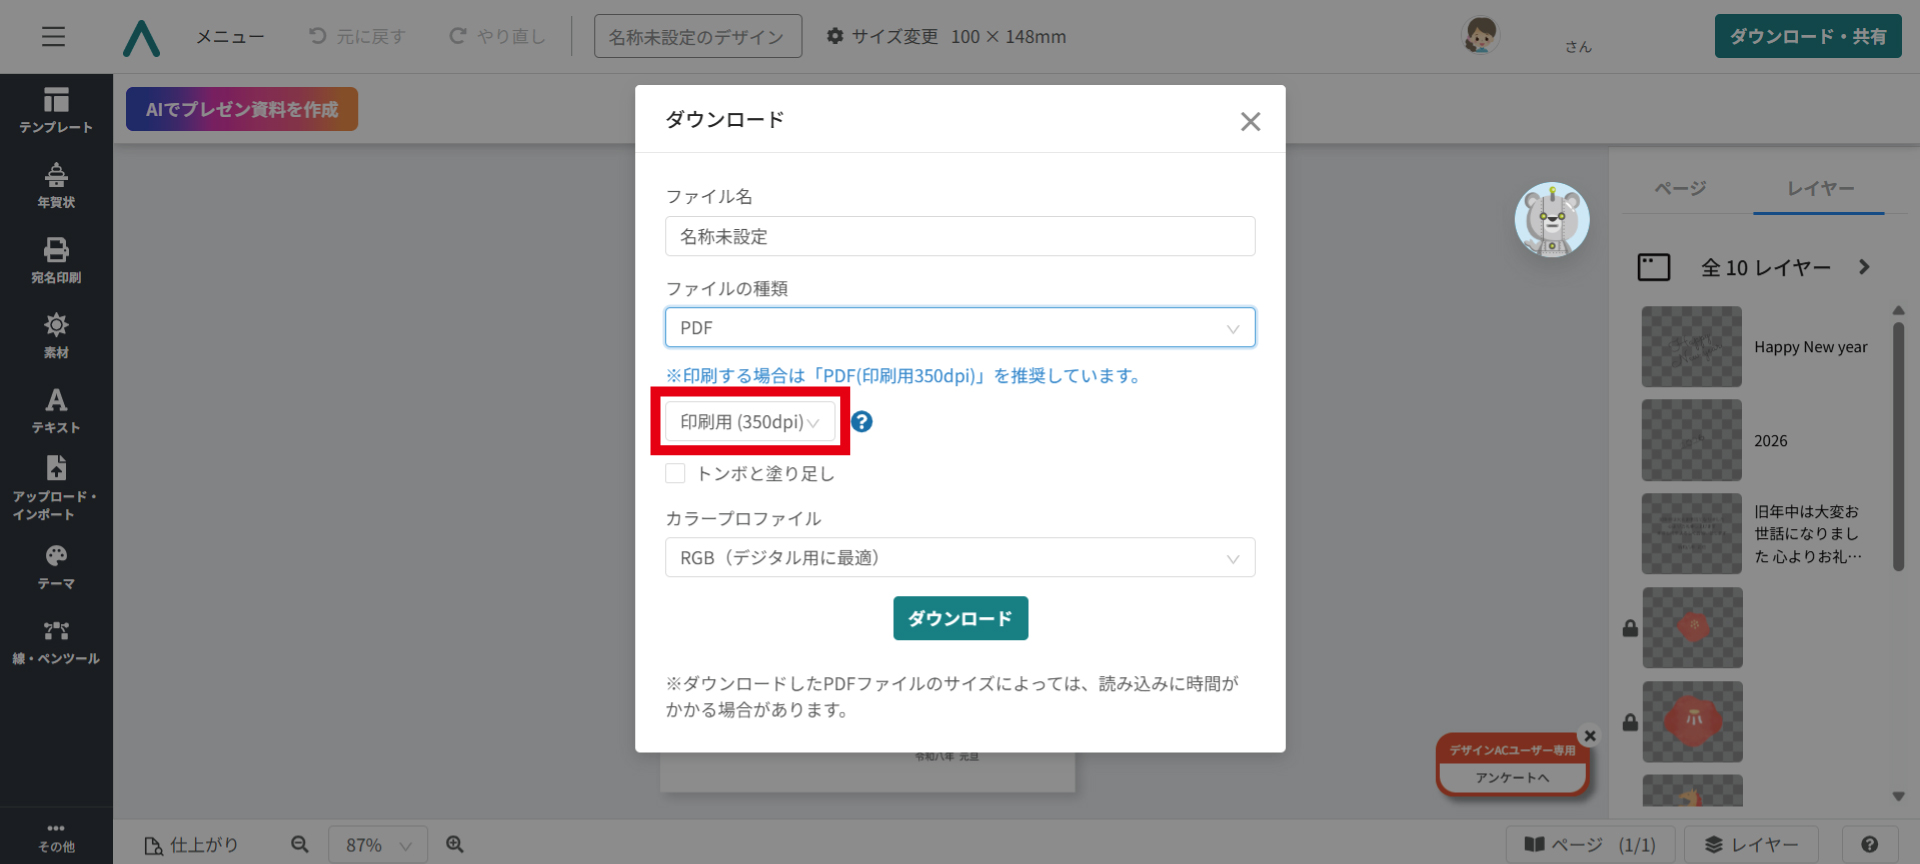Open the 年賀状 sidebar section
1920x864 pixels.
56,185
